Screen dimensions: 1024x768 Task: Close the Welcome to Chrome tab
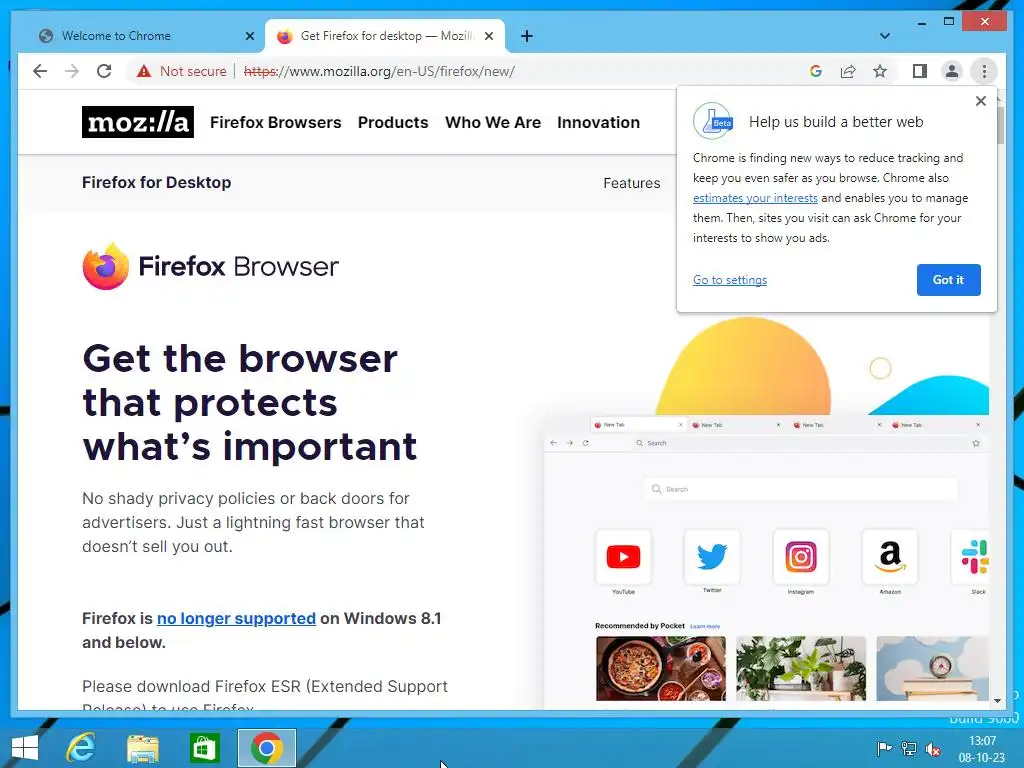249,36
